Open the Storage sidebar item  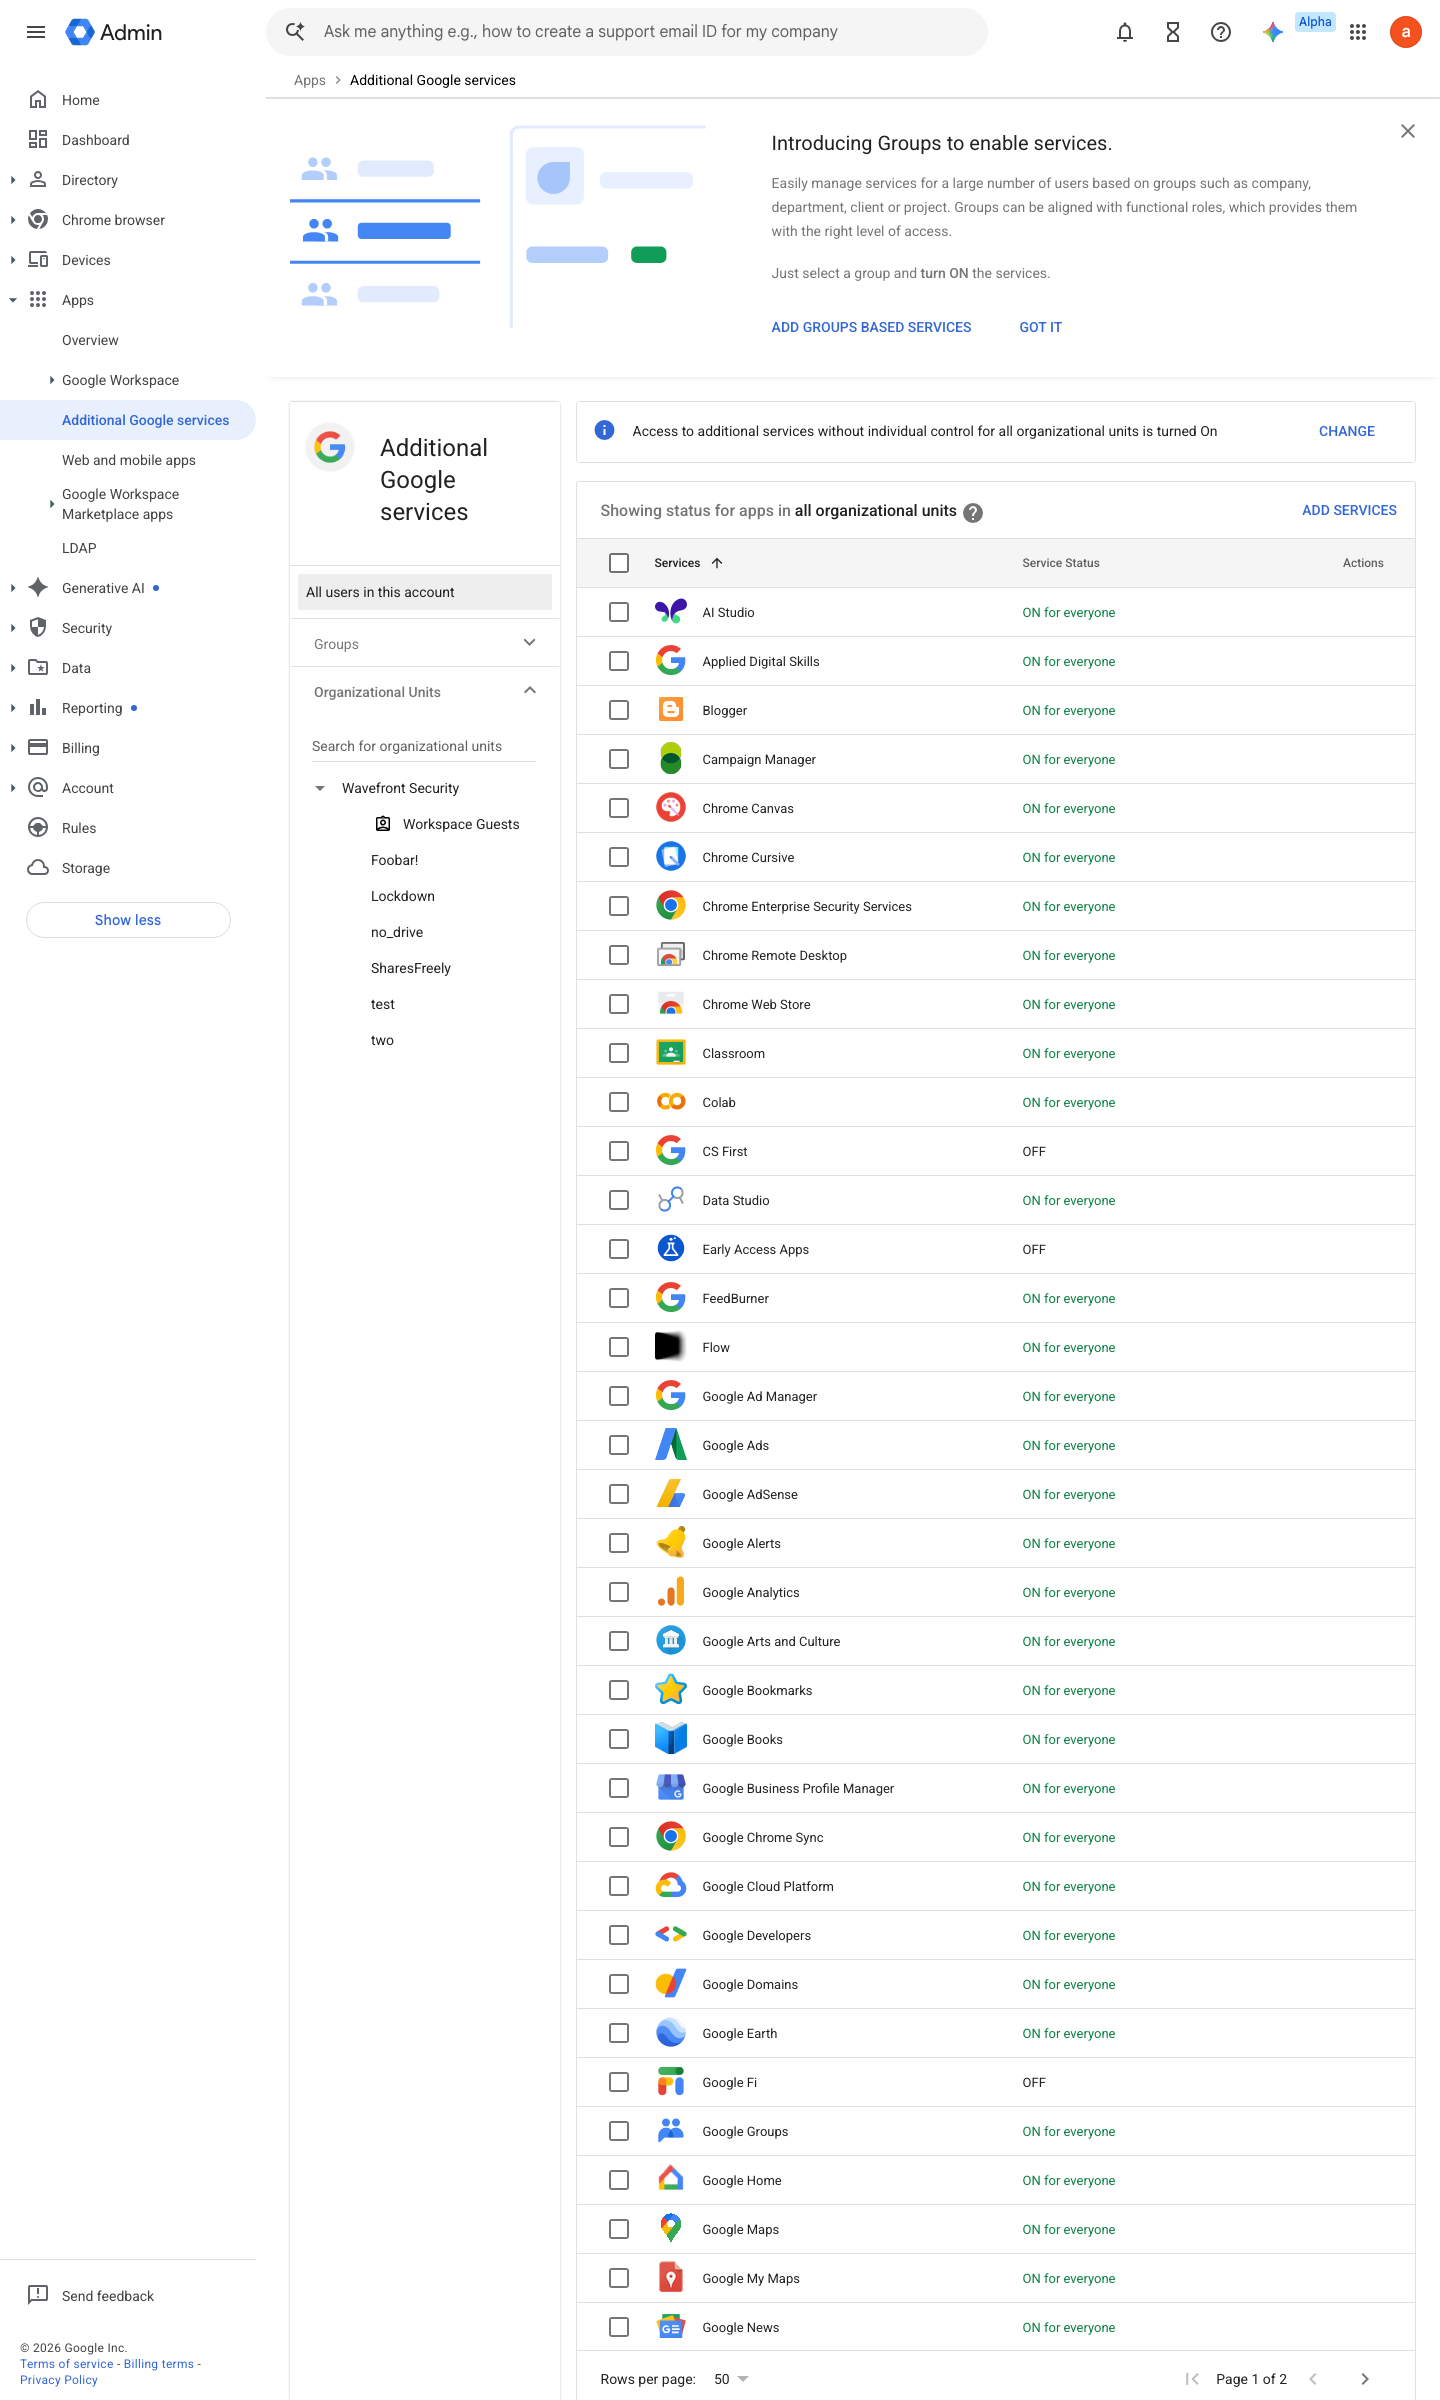(86, 868)
